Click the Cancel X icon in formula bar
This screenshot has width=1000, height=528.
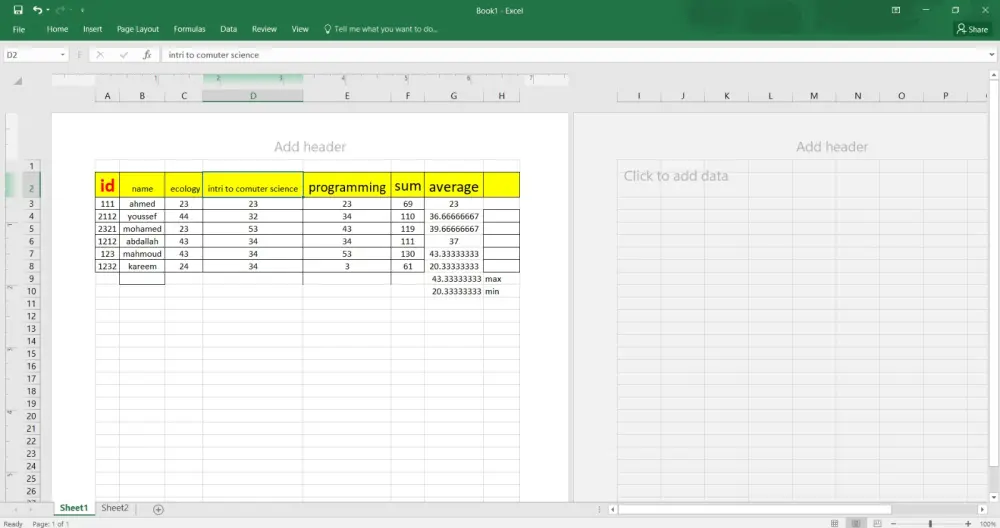click(x=100, y=55)
